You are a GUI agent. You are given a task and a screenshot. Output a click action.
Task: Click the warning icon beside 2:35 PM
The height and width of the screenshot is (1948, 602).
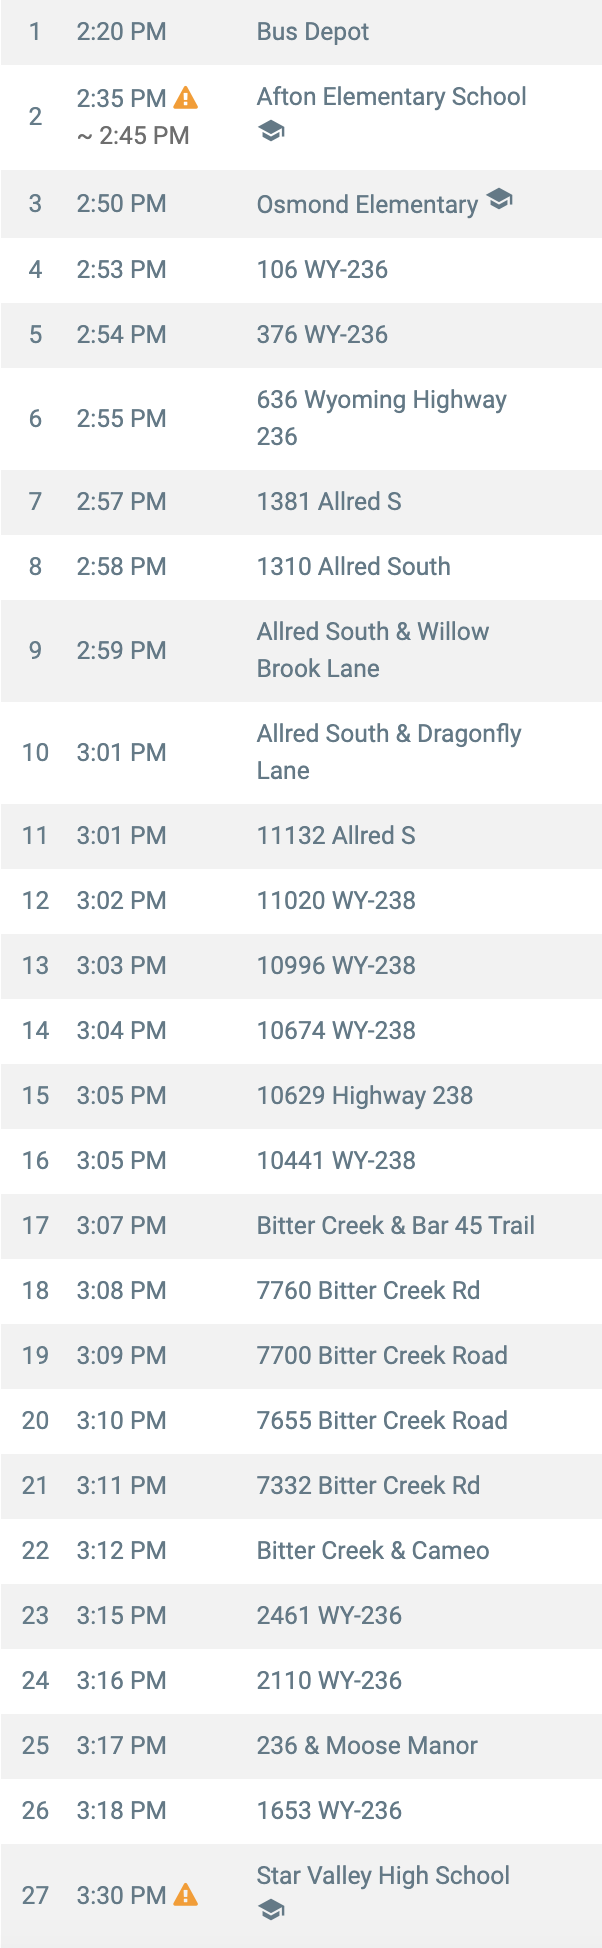coord(186,98)
